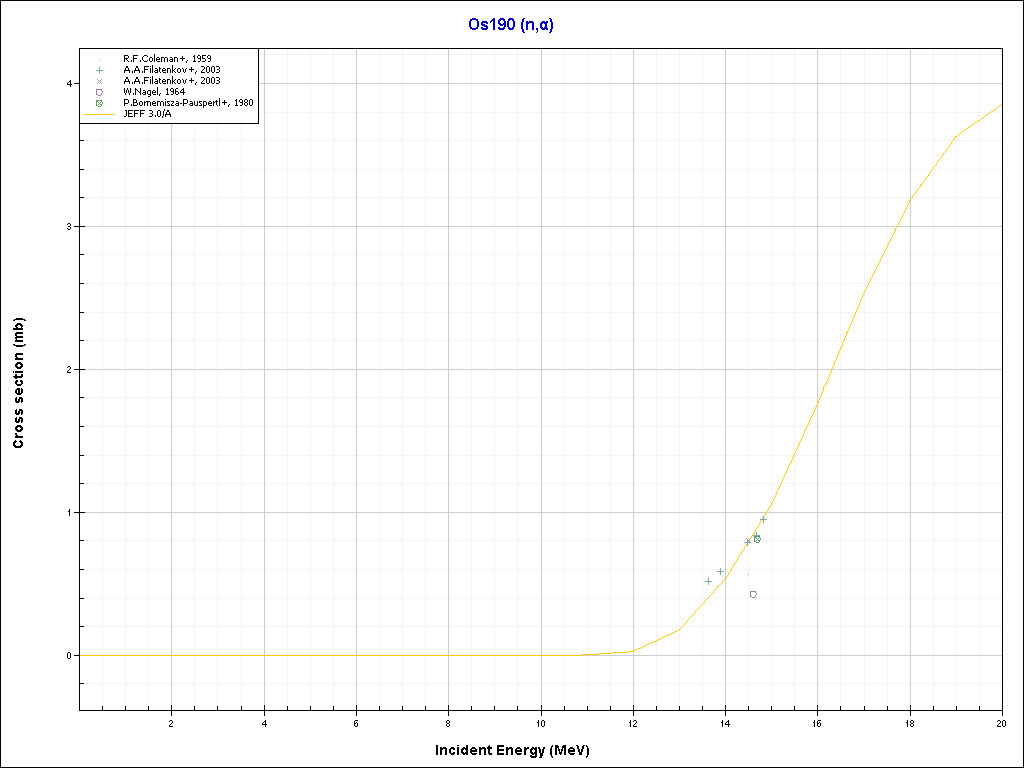Click the green crossed-box marker in the legend
The image size is (1024, 768).
(x=99, y=103)
